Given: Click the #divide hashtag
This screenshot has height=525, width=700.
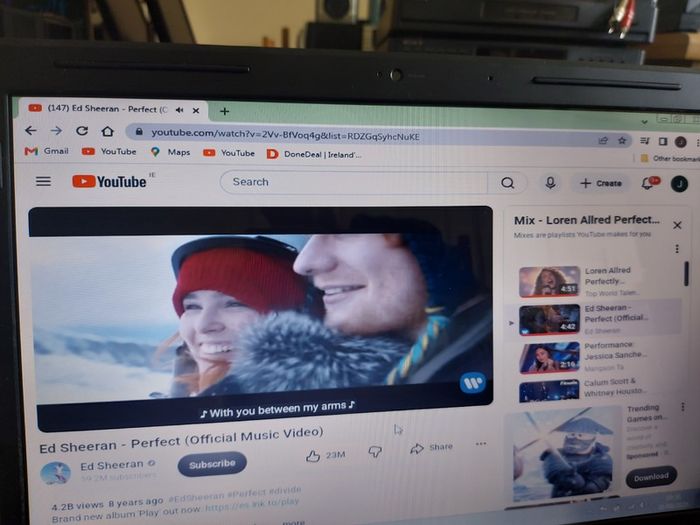Looking at the screenshot, I should pyautogui.click(x=285, y=491).
